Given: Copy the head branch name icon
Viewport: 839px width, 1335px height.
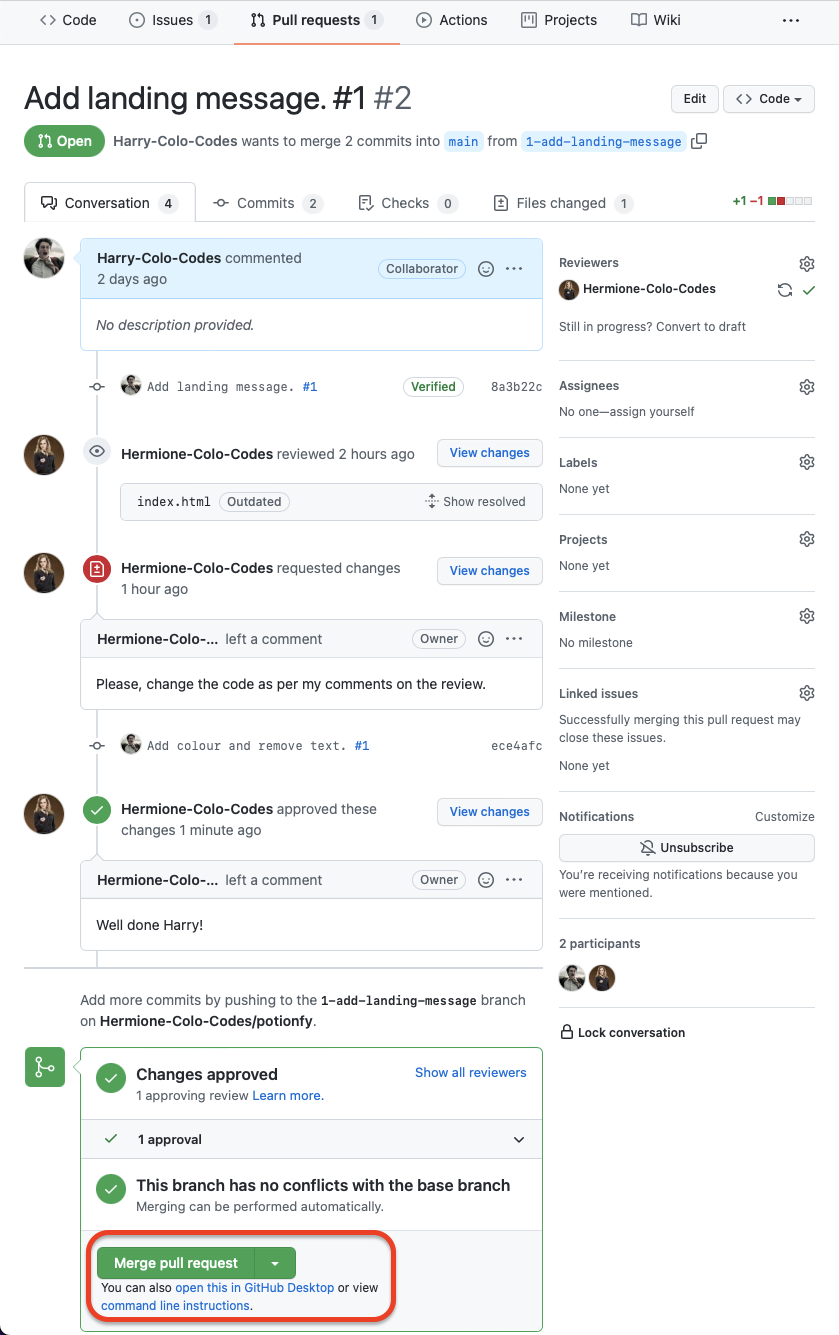Looking at the screenshot, I should (699, 141).
